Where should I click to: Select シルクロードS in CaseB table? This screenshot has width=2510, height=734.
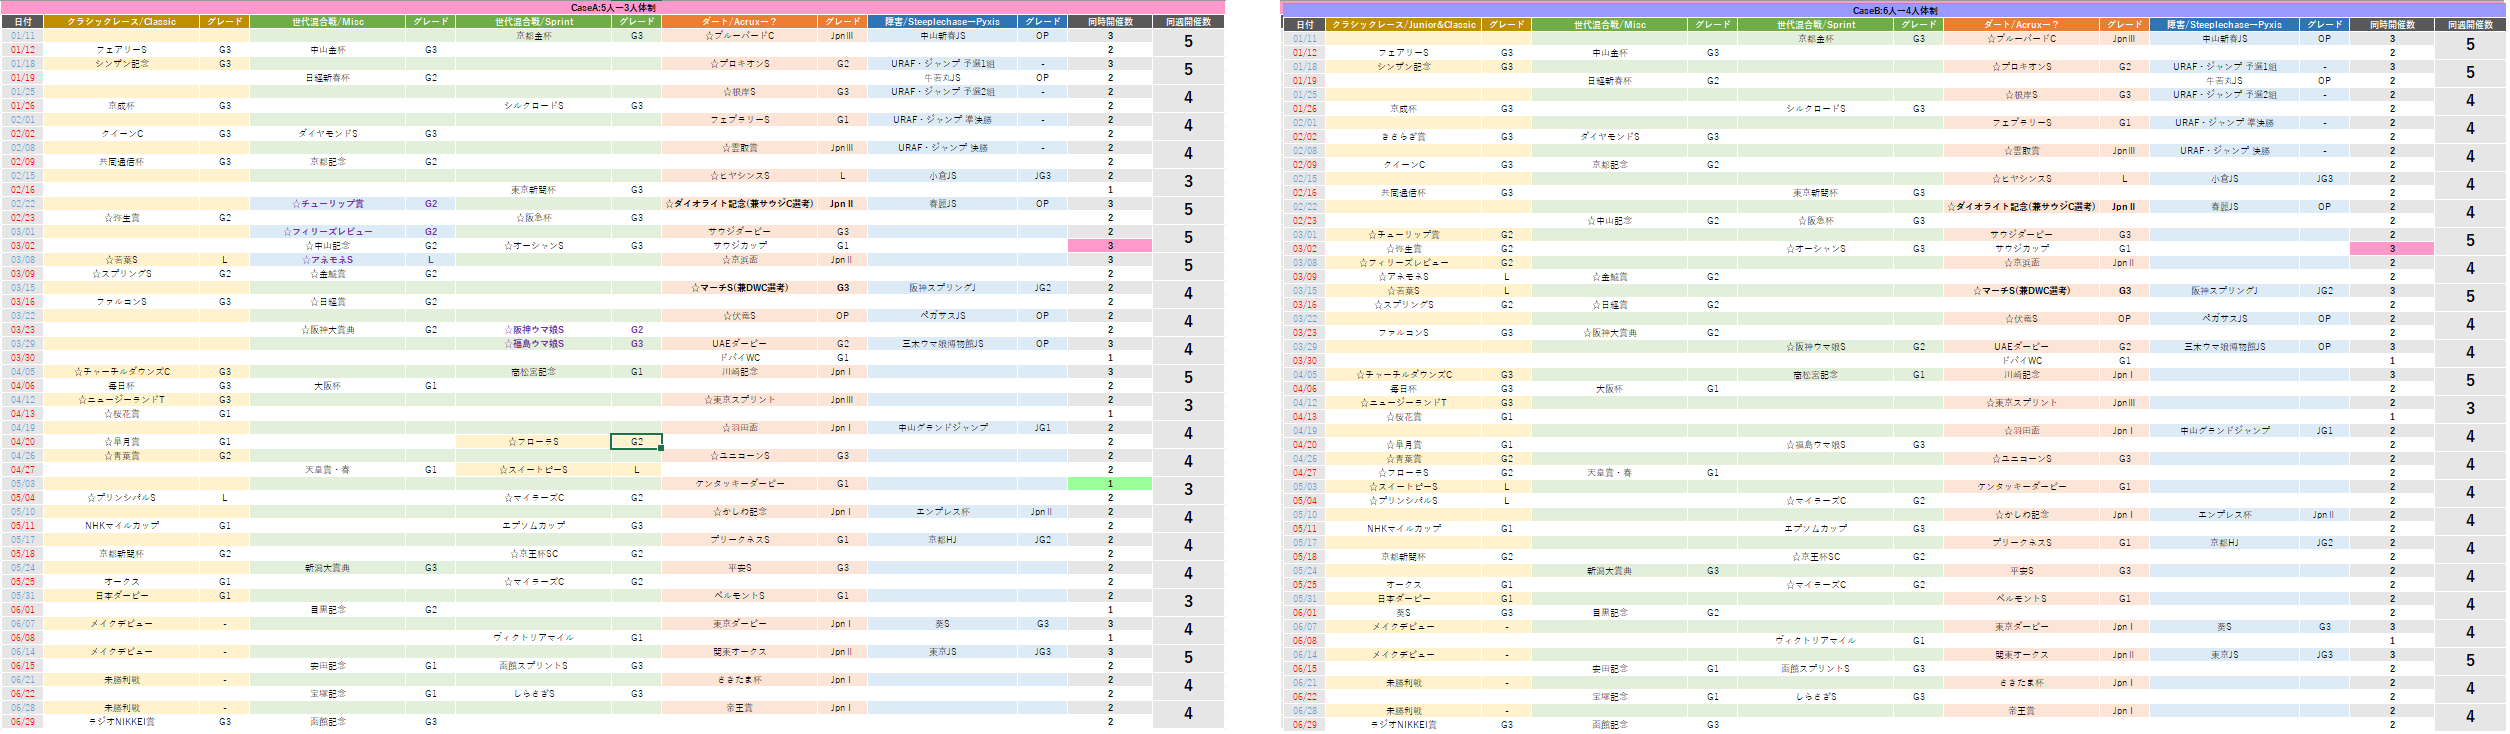[1815, 108]
